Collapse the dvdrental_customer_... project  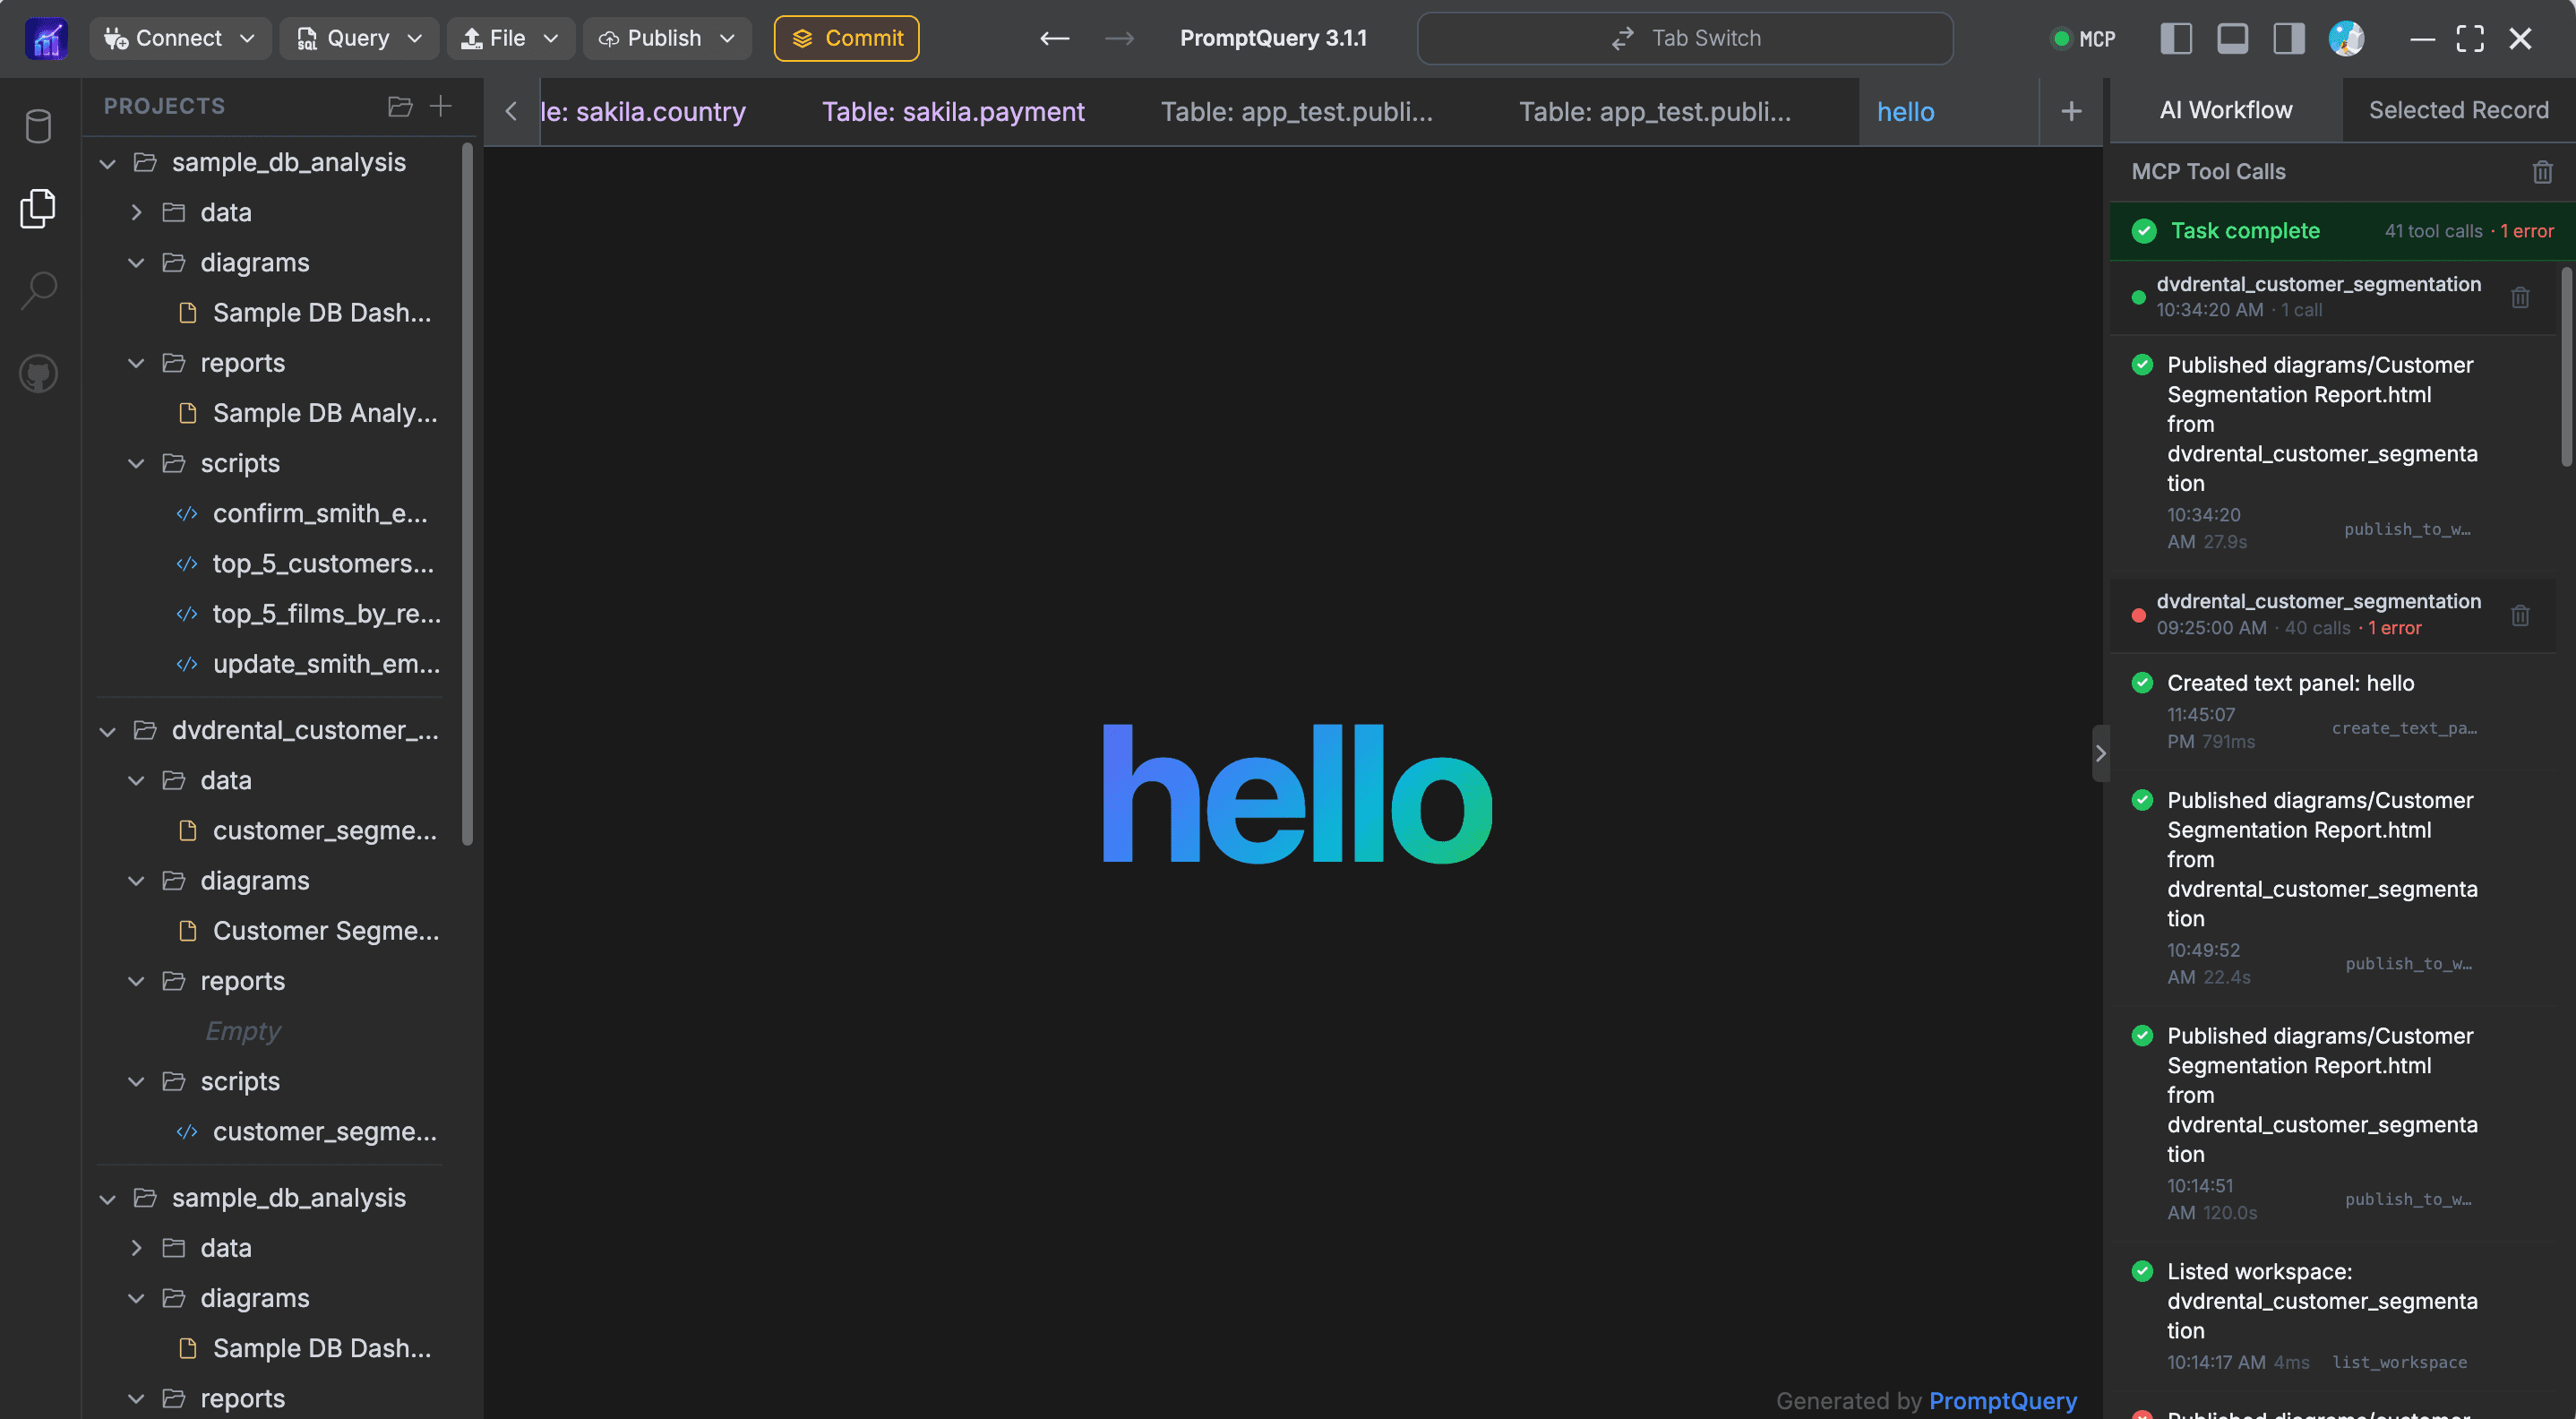[108, 731]
